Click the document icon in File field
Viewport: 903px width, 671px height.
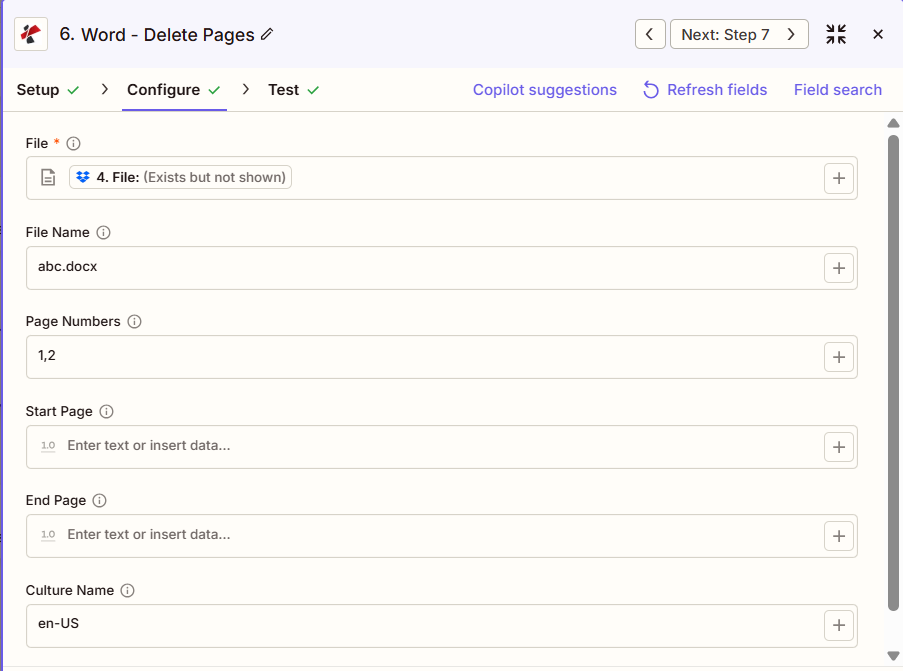[48, 177]
